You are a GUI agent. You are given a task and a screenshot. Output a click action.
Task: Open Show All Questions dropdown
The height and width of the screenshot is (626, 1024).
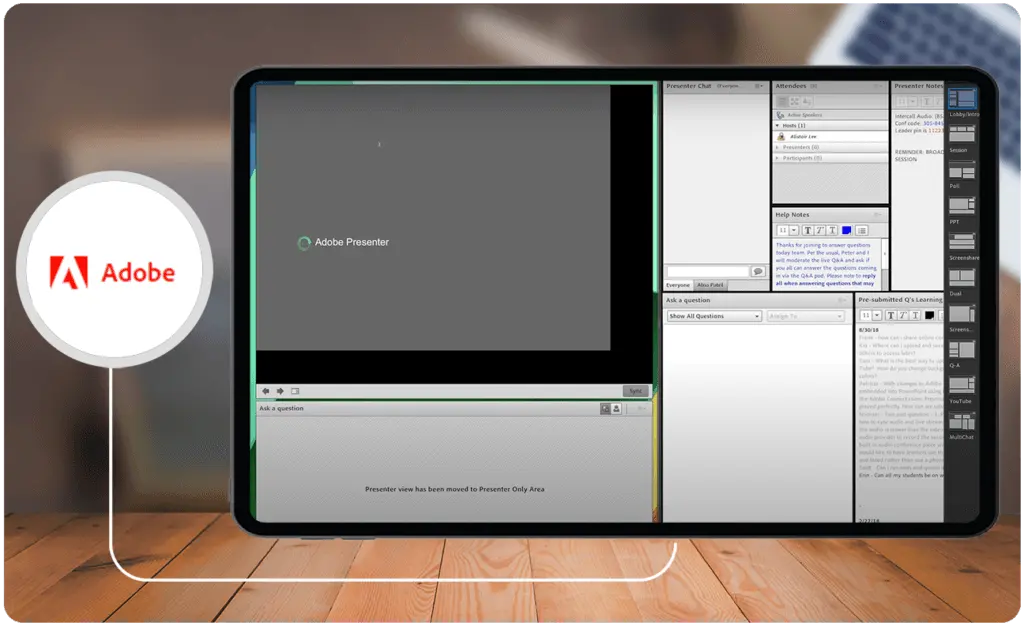click(x=714, y=316)
